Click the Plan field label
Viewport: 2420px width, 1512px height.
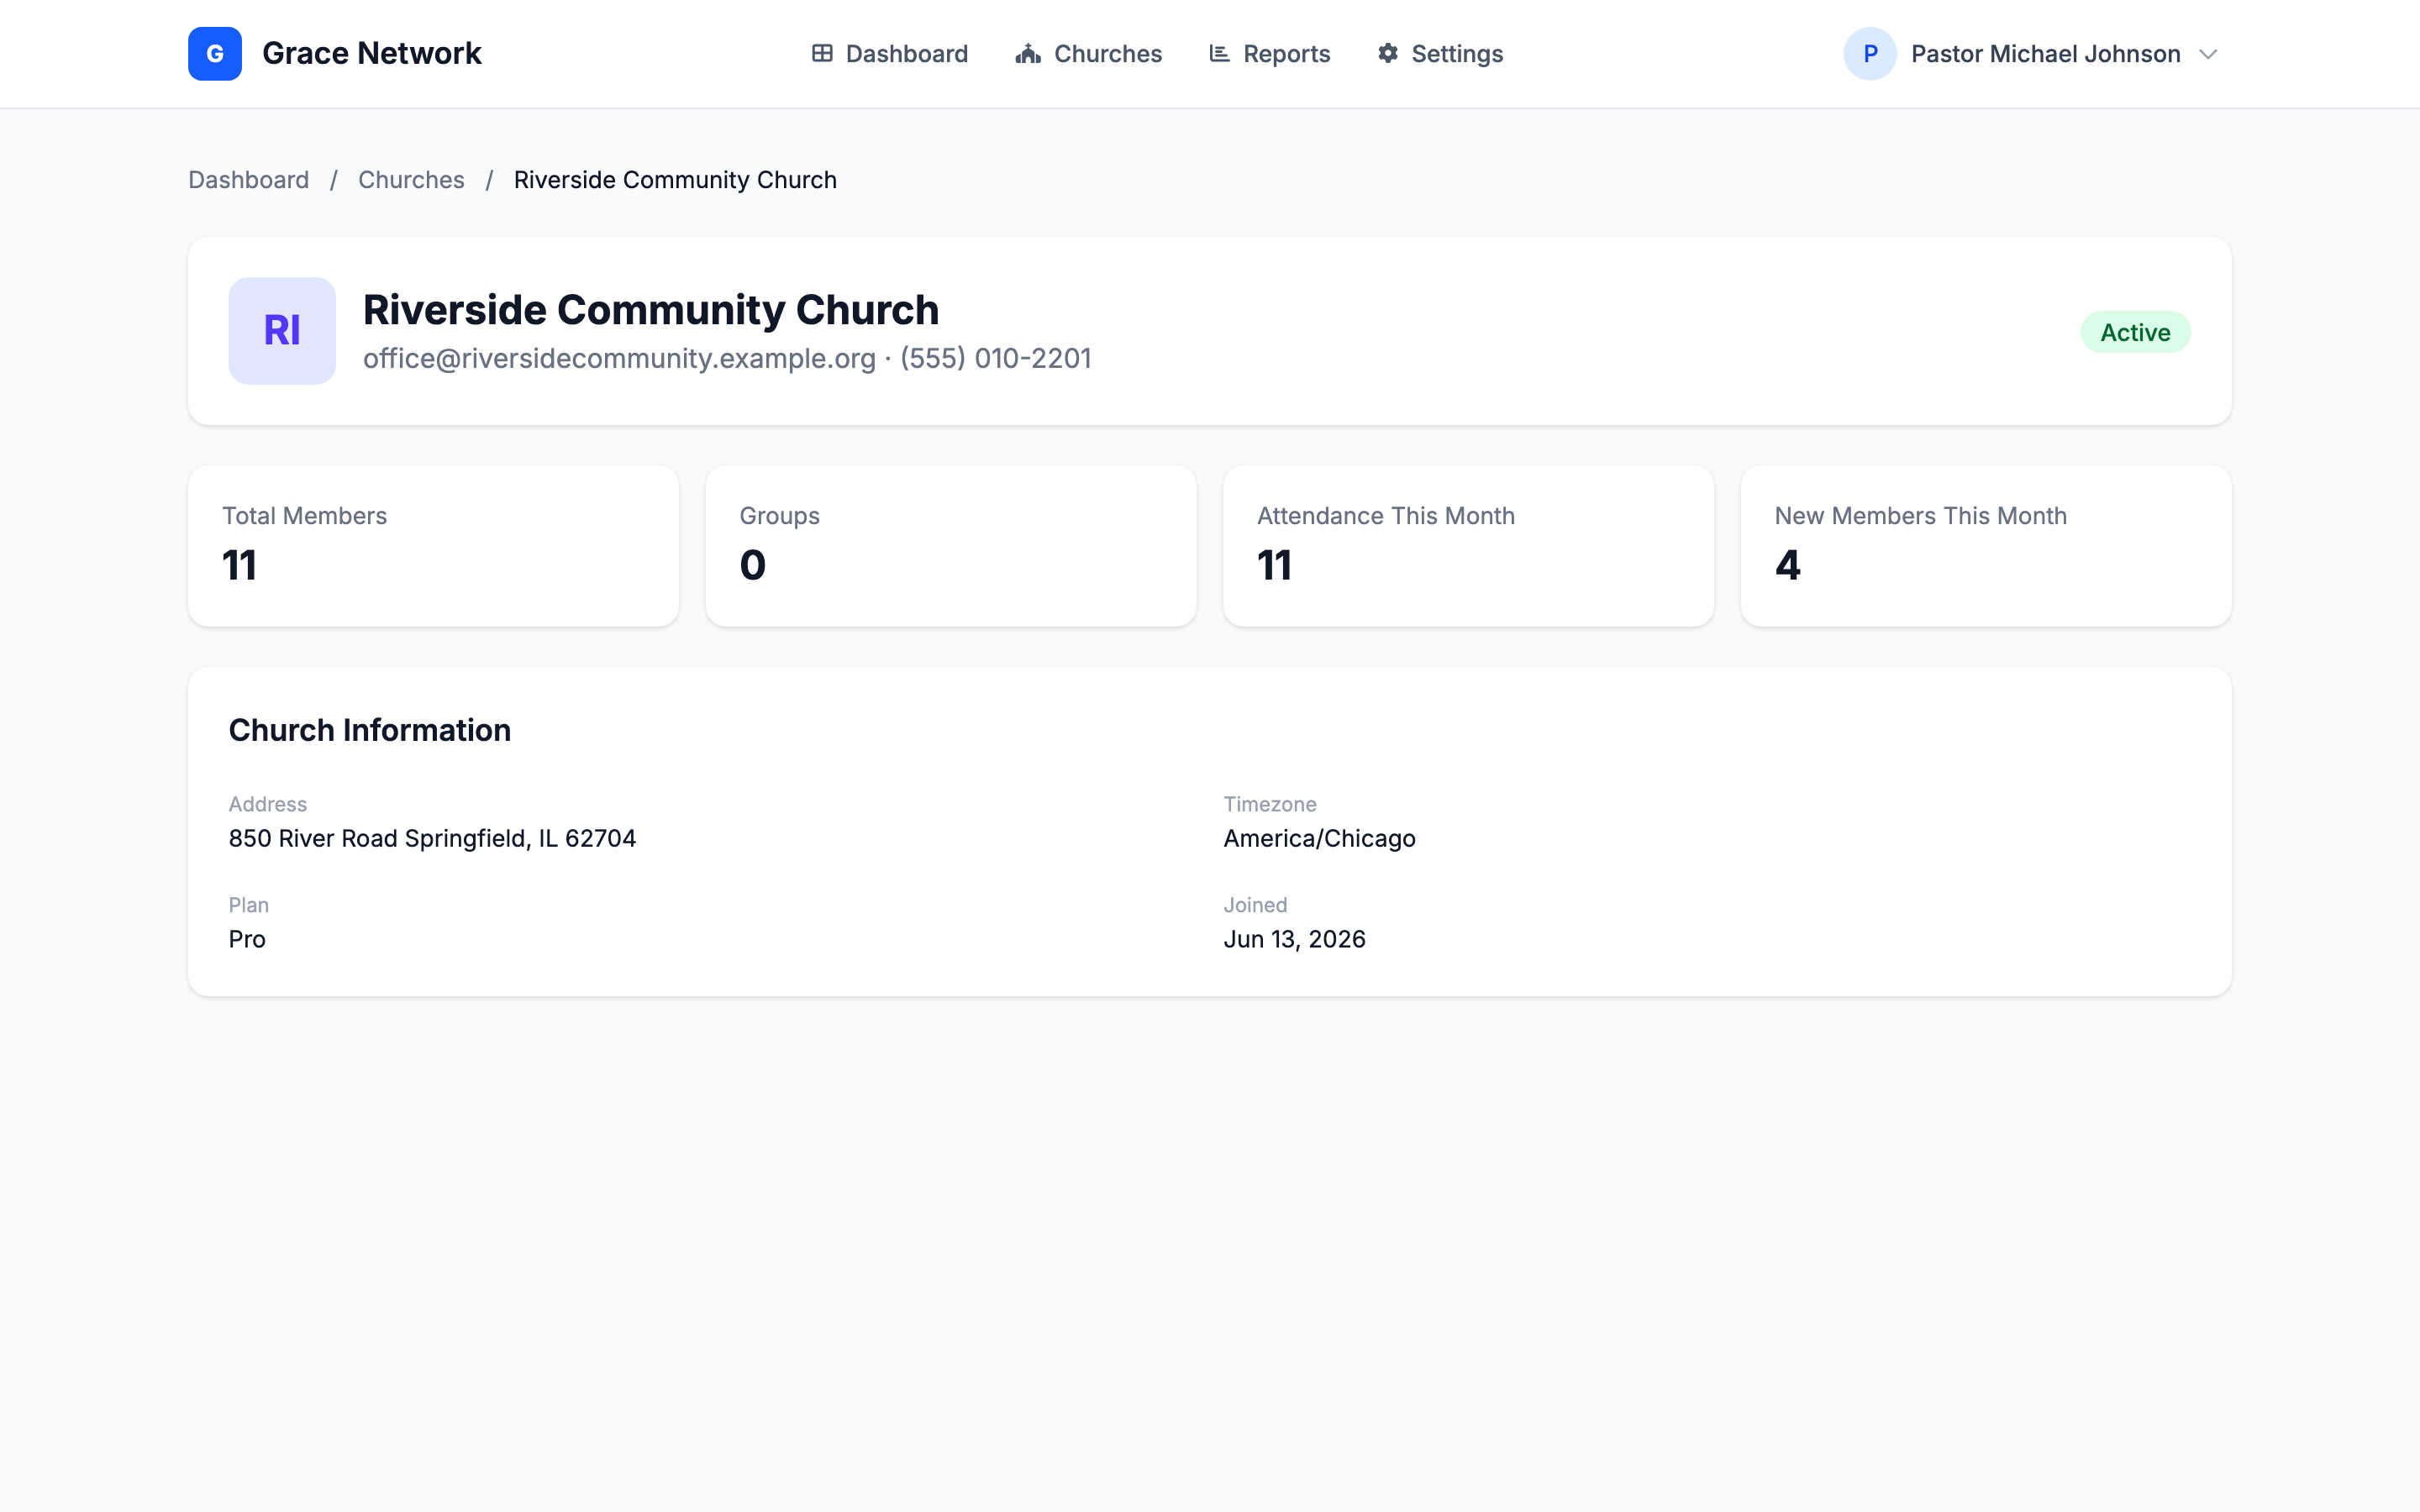pos(248,905)
